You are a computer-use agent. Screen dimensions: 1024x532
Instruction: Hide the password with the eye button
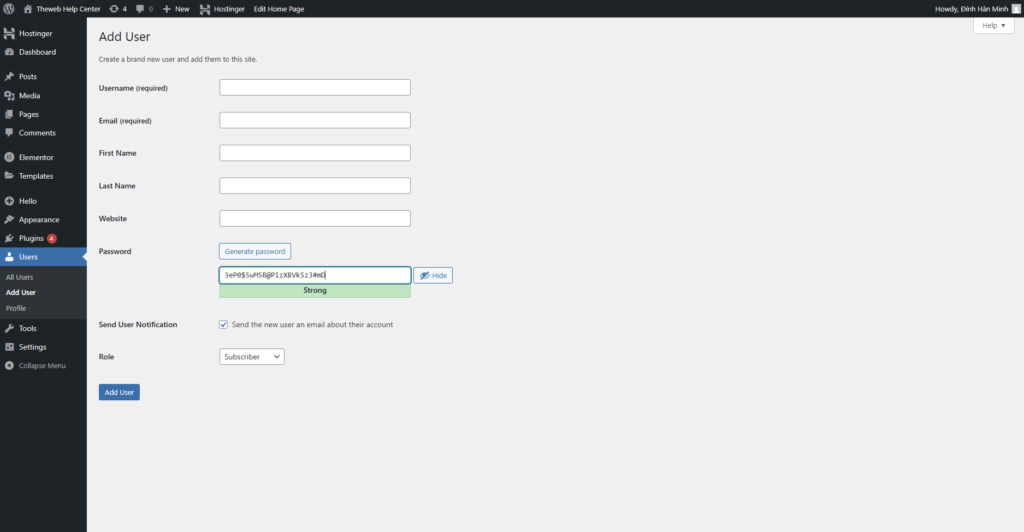[x=433, y=275]
